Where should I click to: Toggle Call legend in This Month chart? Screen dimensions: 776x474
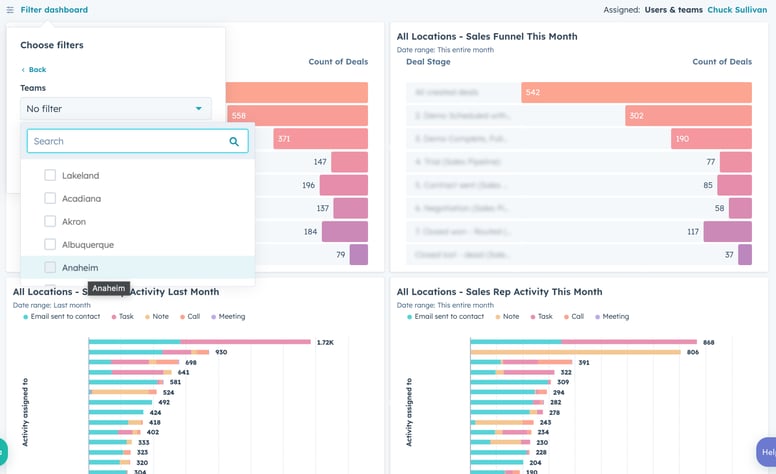tap(574, 317)
